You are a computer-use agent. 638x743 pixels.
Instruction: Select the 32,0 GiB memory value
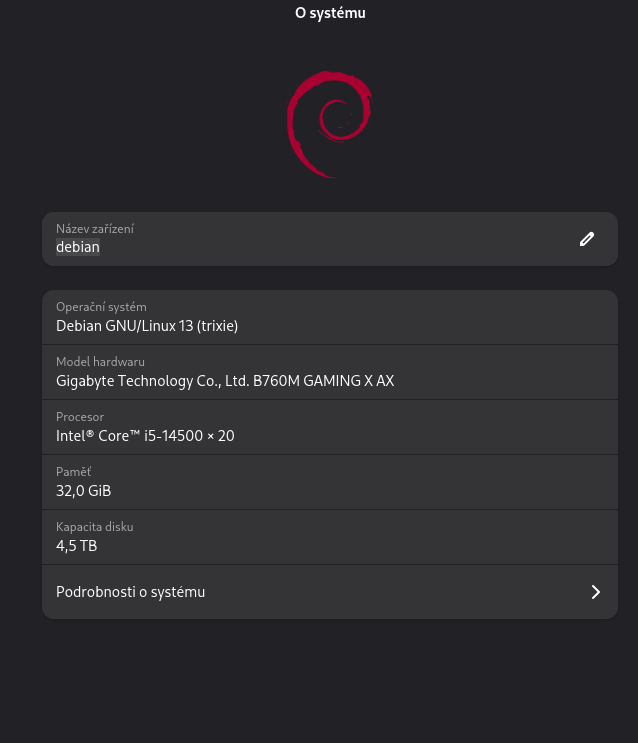coord(84,491)
